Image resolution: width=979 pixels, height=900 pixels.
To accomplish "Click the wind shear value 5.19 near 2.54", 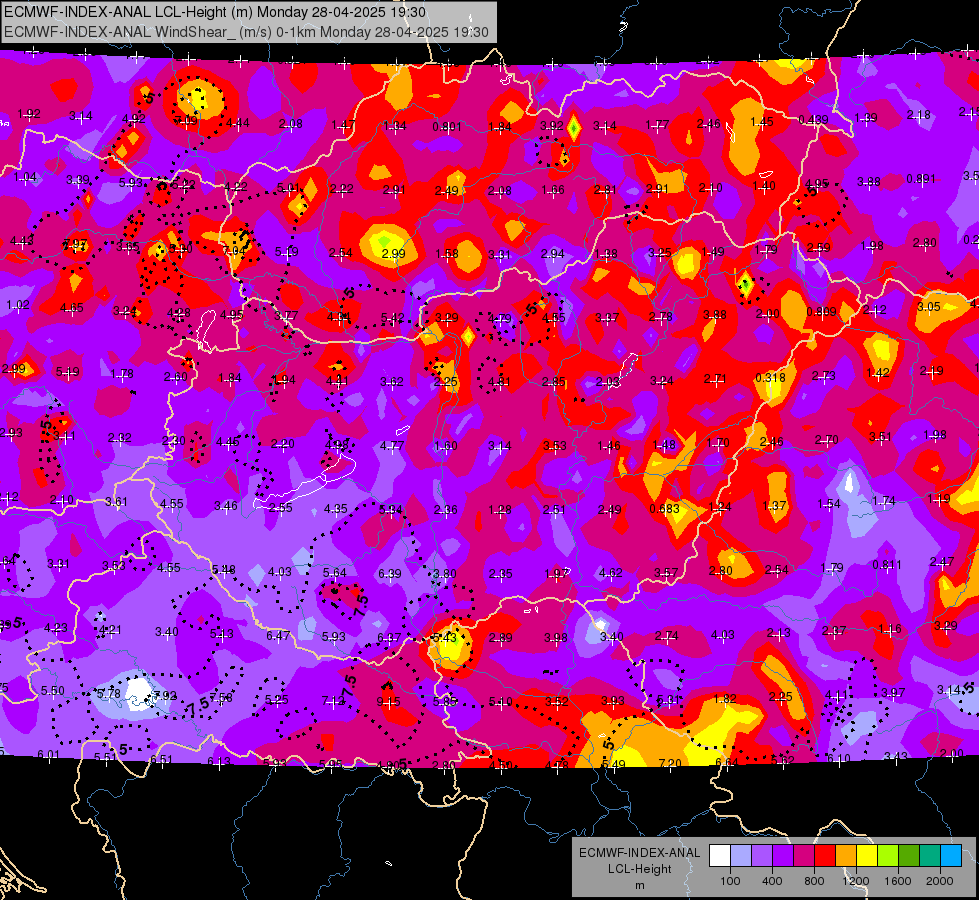I will pyautogui.click(x=287, y=252).
